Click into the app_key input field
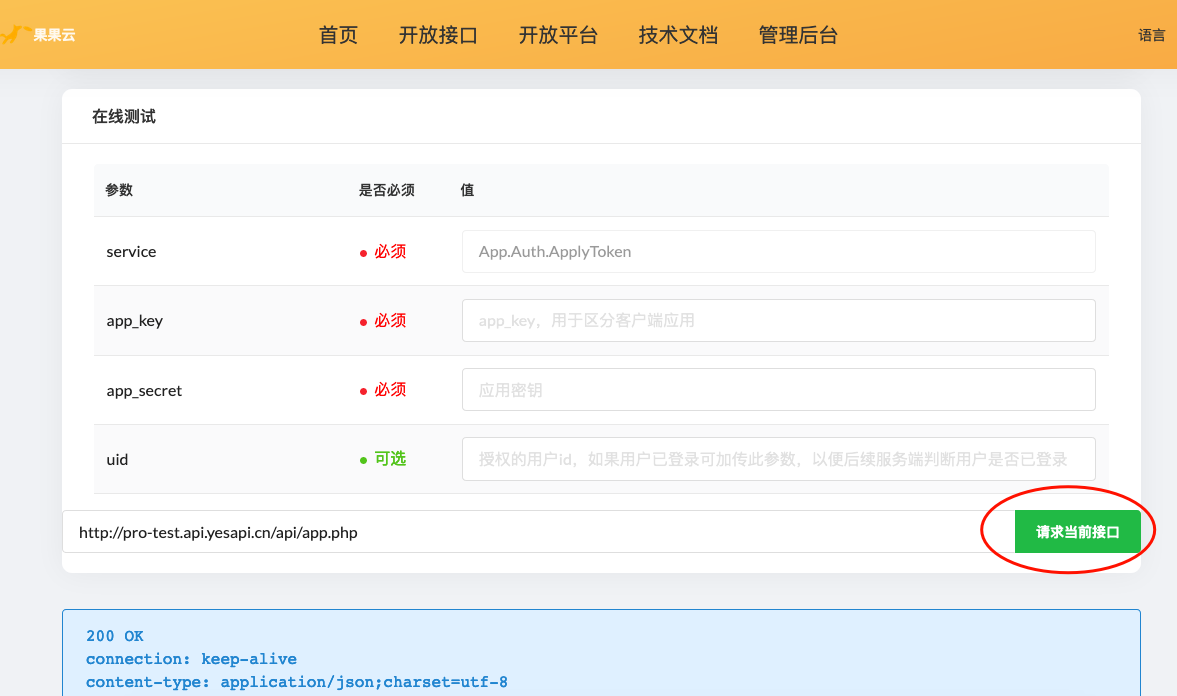 (778, 321)
